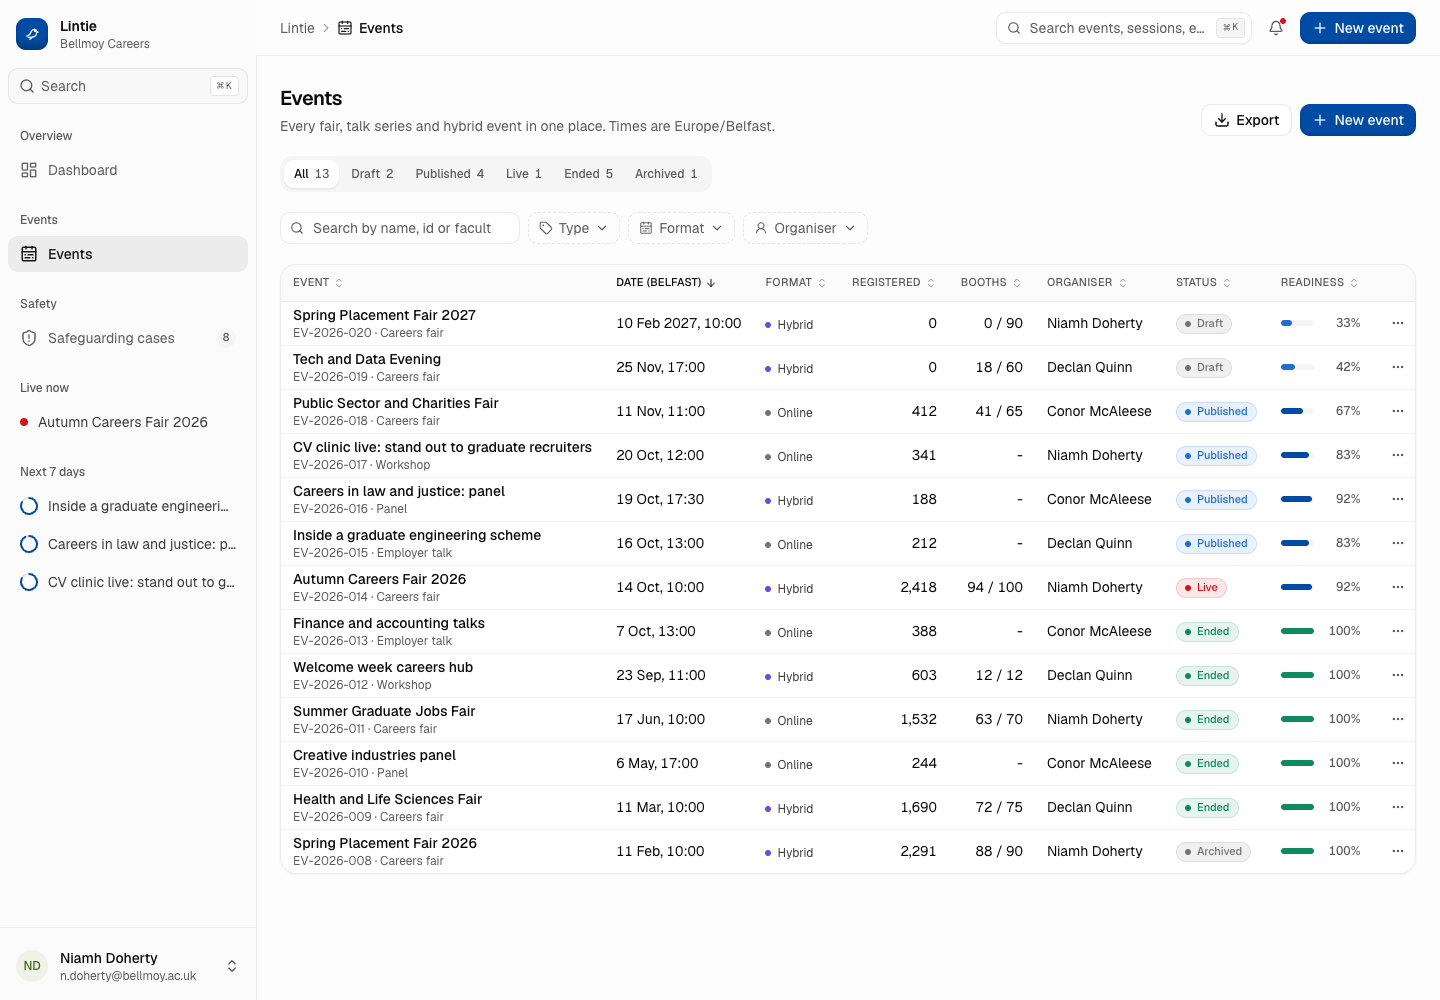Click the Dashboard icon in sidebar
This screenshot has height=1000, width=1440.
point(29,170)
